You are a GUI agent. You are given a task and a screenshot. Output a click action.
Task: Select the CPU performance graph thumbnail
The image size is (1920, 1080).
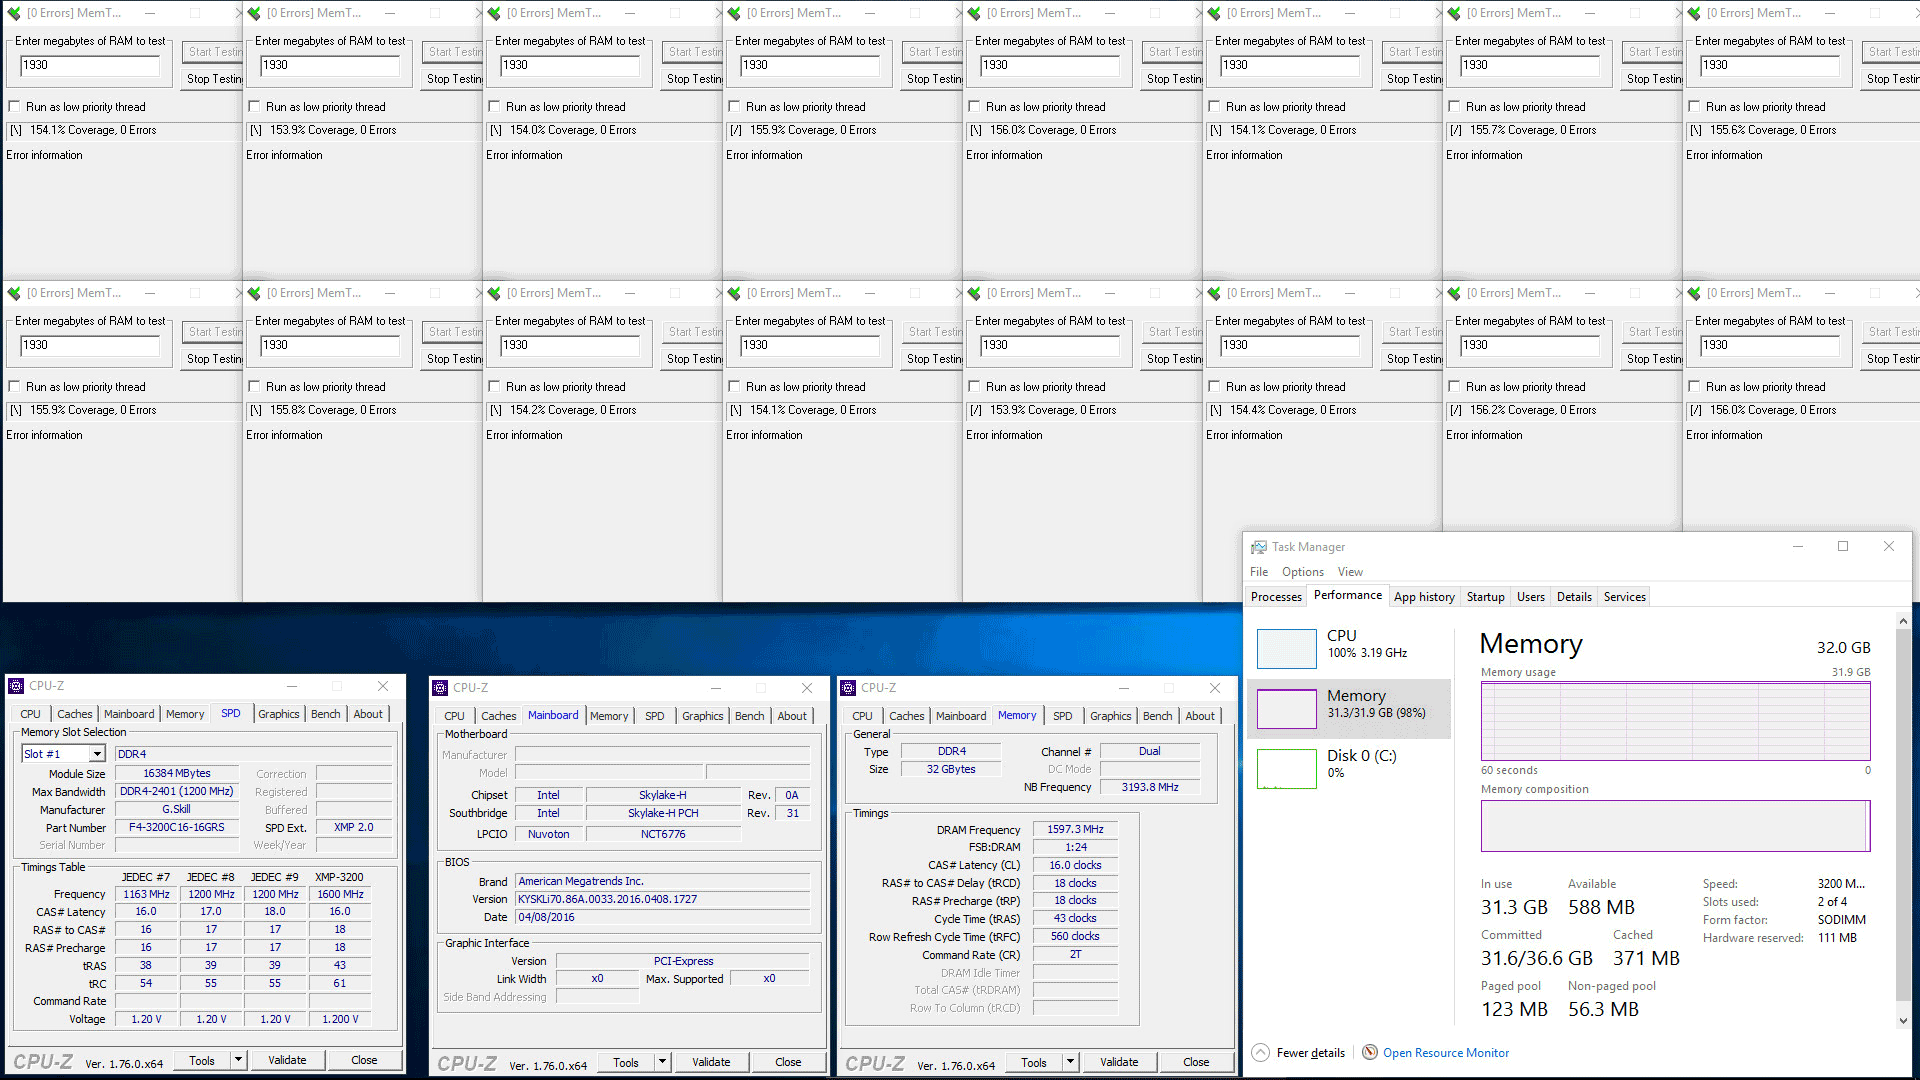[1286, 648]
